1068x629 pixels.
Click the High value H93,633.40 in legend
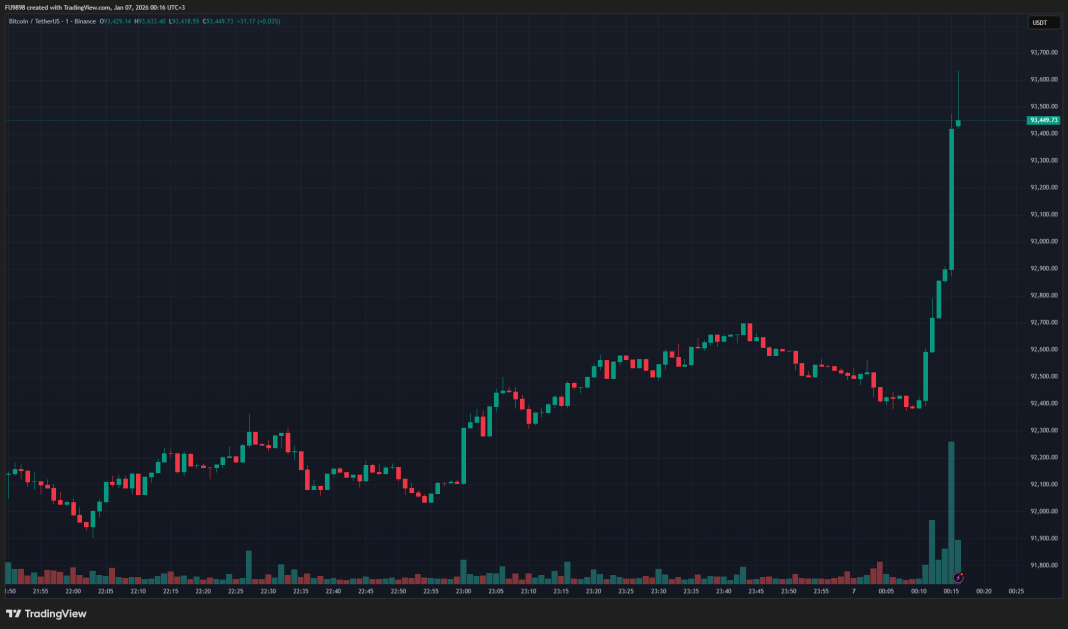150,20
